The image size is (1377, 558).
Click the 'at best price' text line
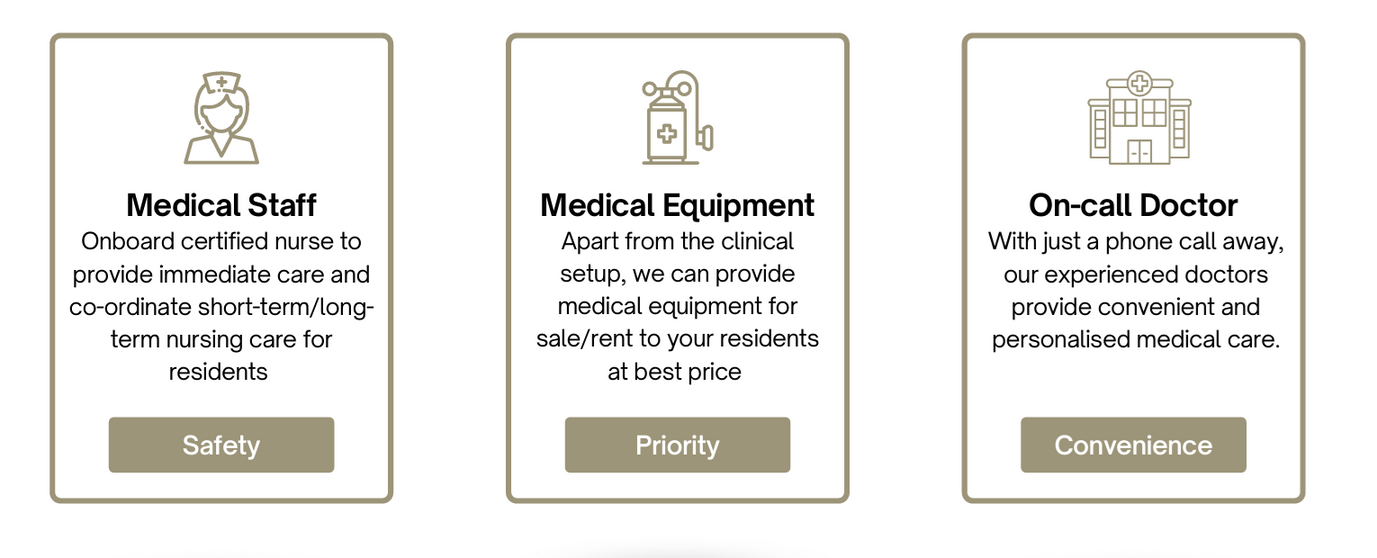pos(674,372)
